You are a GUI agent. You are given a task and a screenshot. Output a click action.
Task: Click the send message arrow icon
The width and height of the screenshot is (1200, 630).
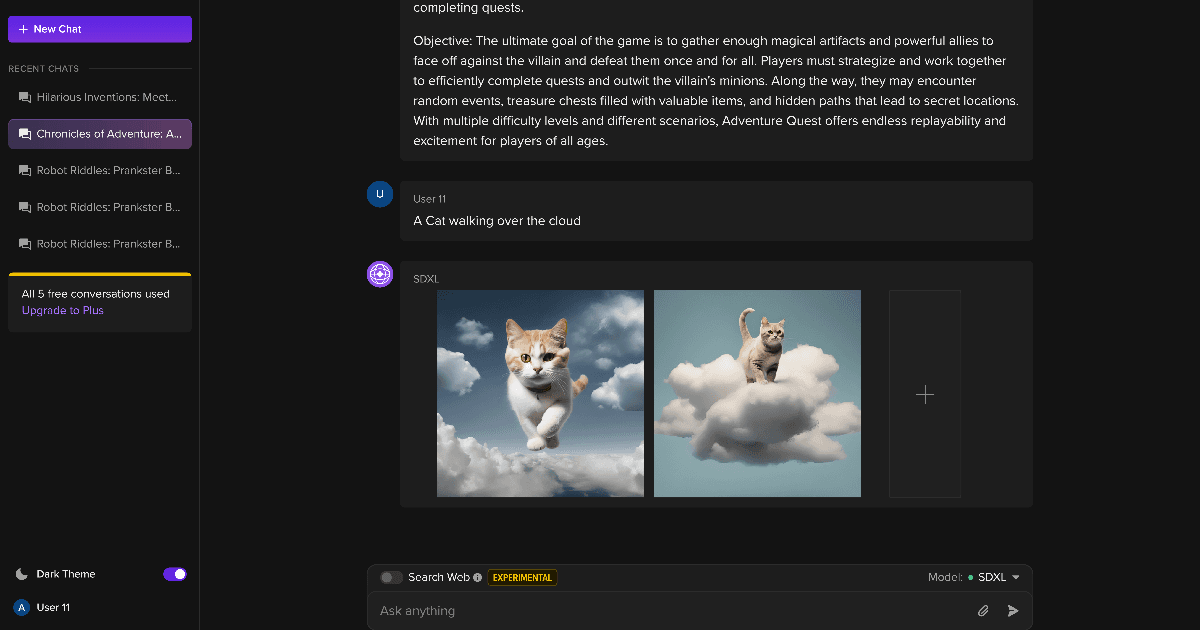[1012, 610]
